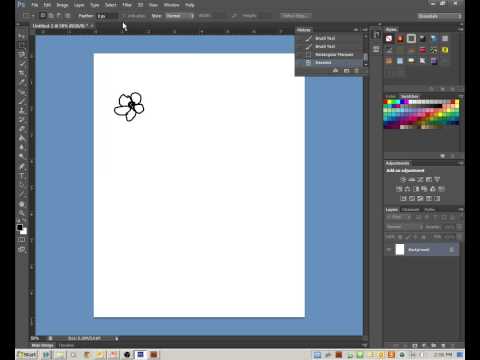The height and width of the screenshot is (360, 480).
Task: Select the Lasso tool
Action: (22, 54)
